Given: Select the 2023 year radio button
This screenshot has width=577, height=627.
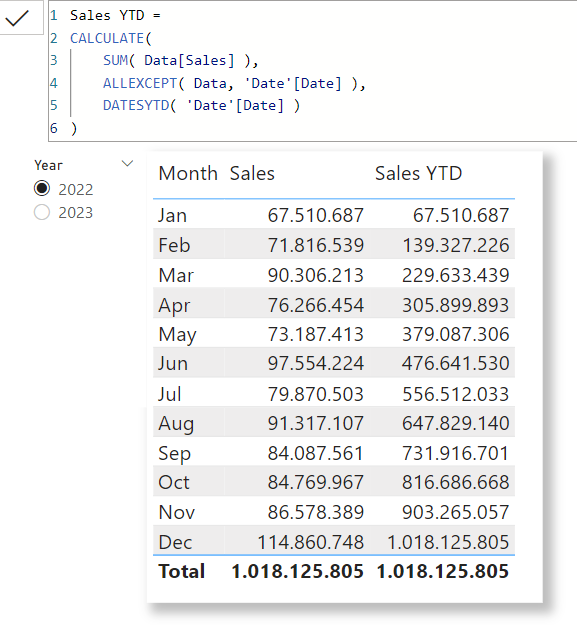Looking at the screenshot, I should (42, 212).
